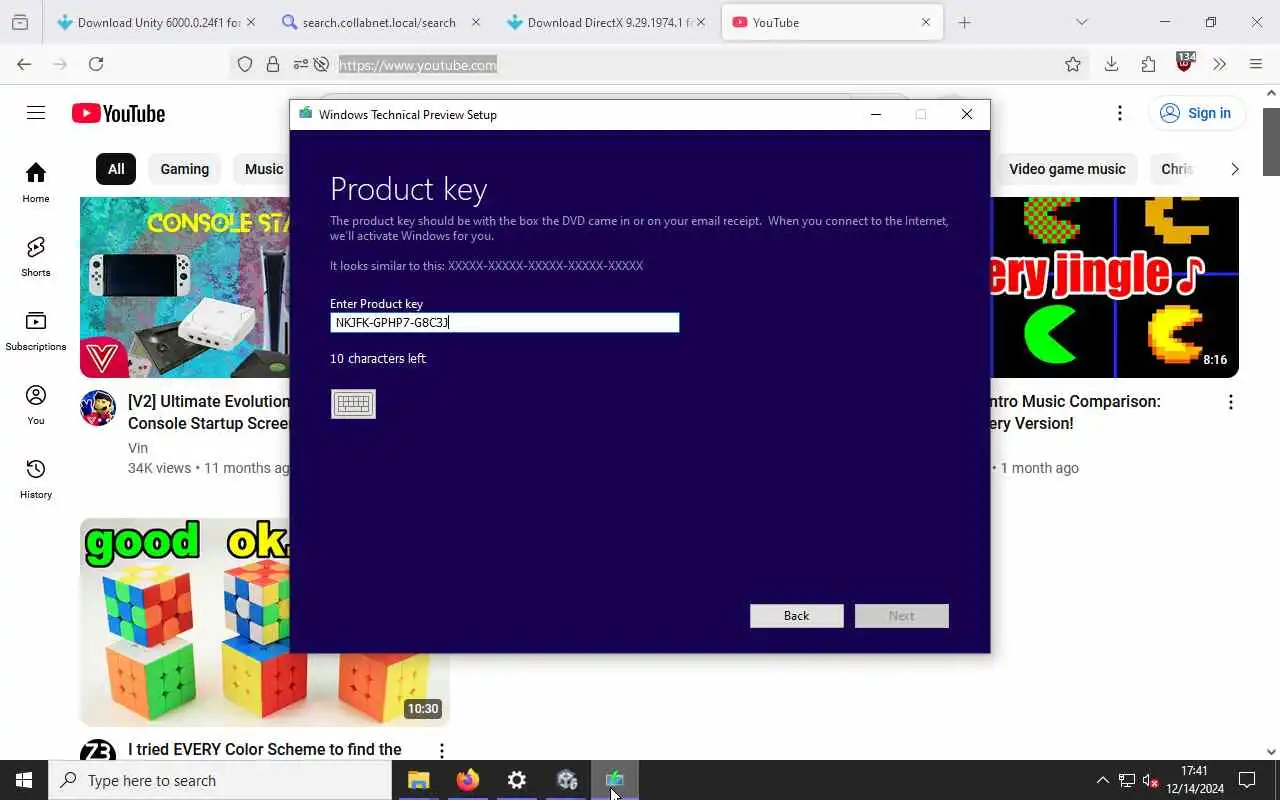Open 'I tried EVERY Color Scheme' title
1280x800 pixels.
pyautogui.click(x=265, y=750)
